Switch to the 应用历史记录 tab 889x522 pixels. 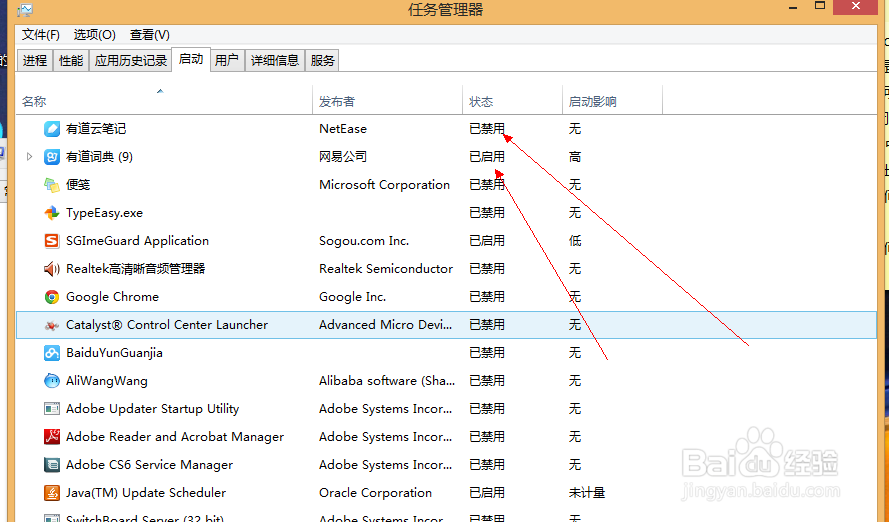[x=130, y=61]
